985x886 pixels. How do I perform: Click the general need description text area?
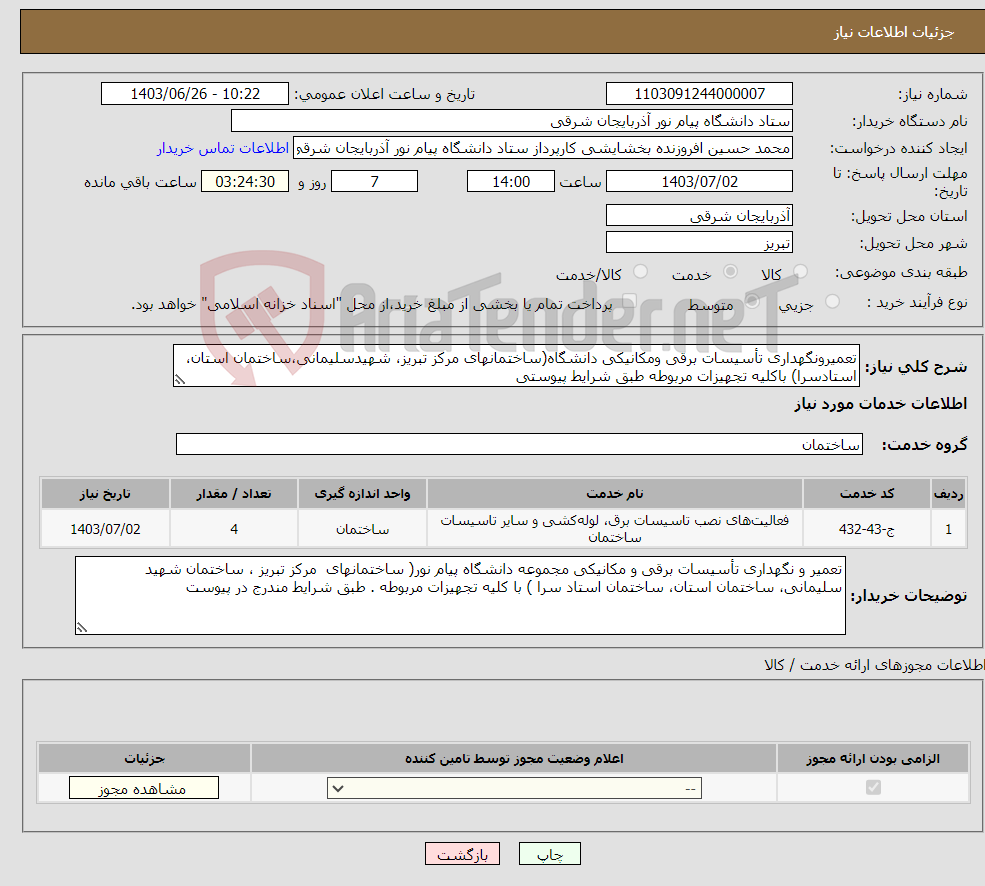pos(516,366)
